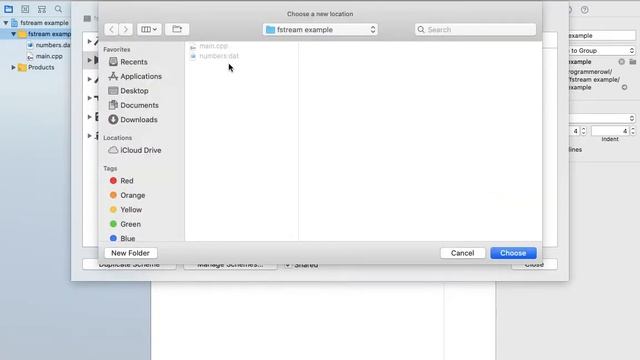Screen dimensions: 640x360
Task: Click Manage Schemes button behind dialog
Action: pos(230,266)
